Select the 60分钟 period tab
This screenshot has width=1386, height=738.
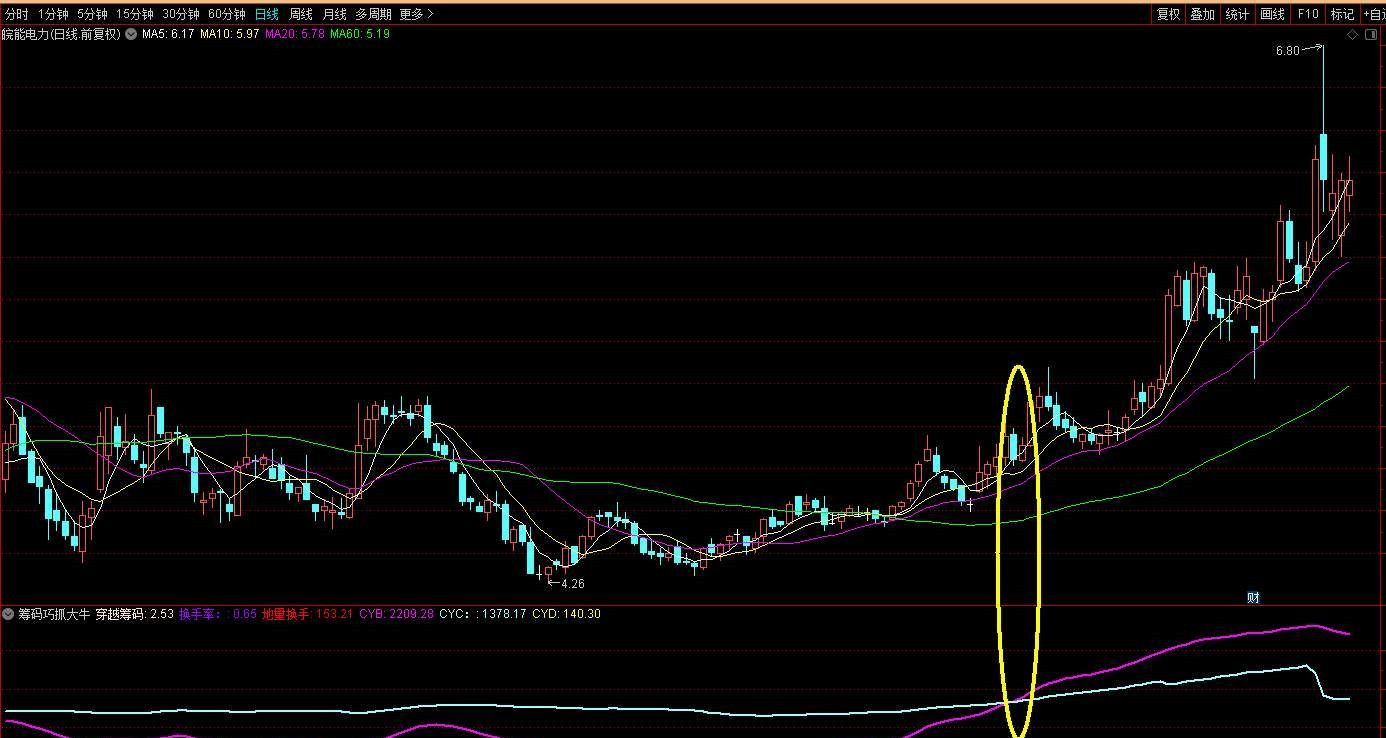(226, 14)
